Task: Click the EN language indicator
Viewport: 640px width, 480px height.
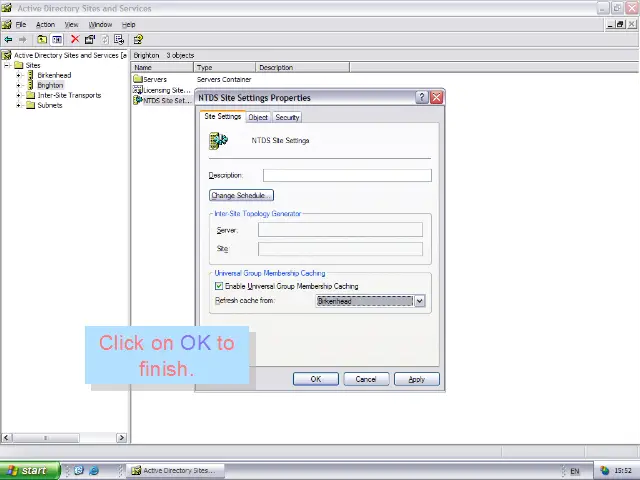Action: 575,471
